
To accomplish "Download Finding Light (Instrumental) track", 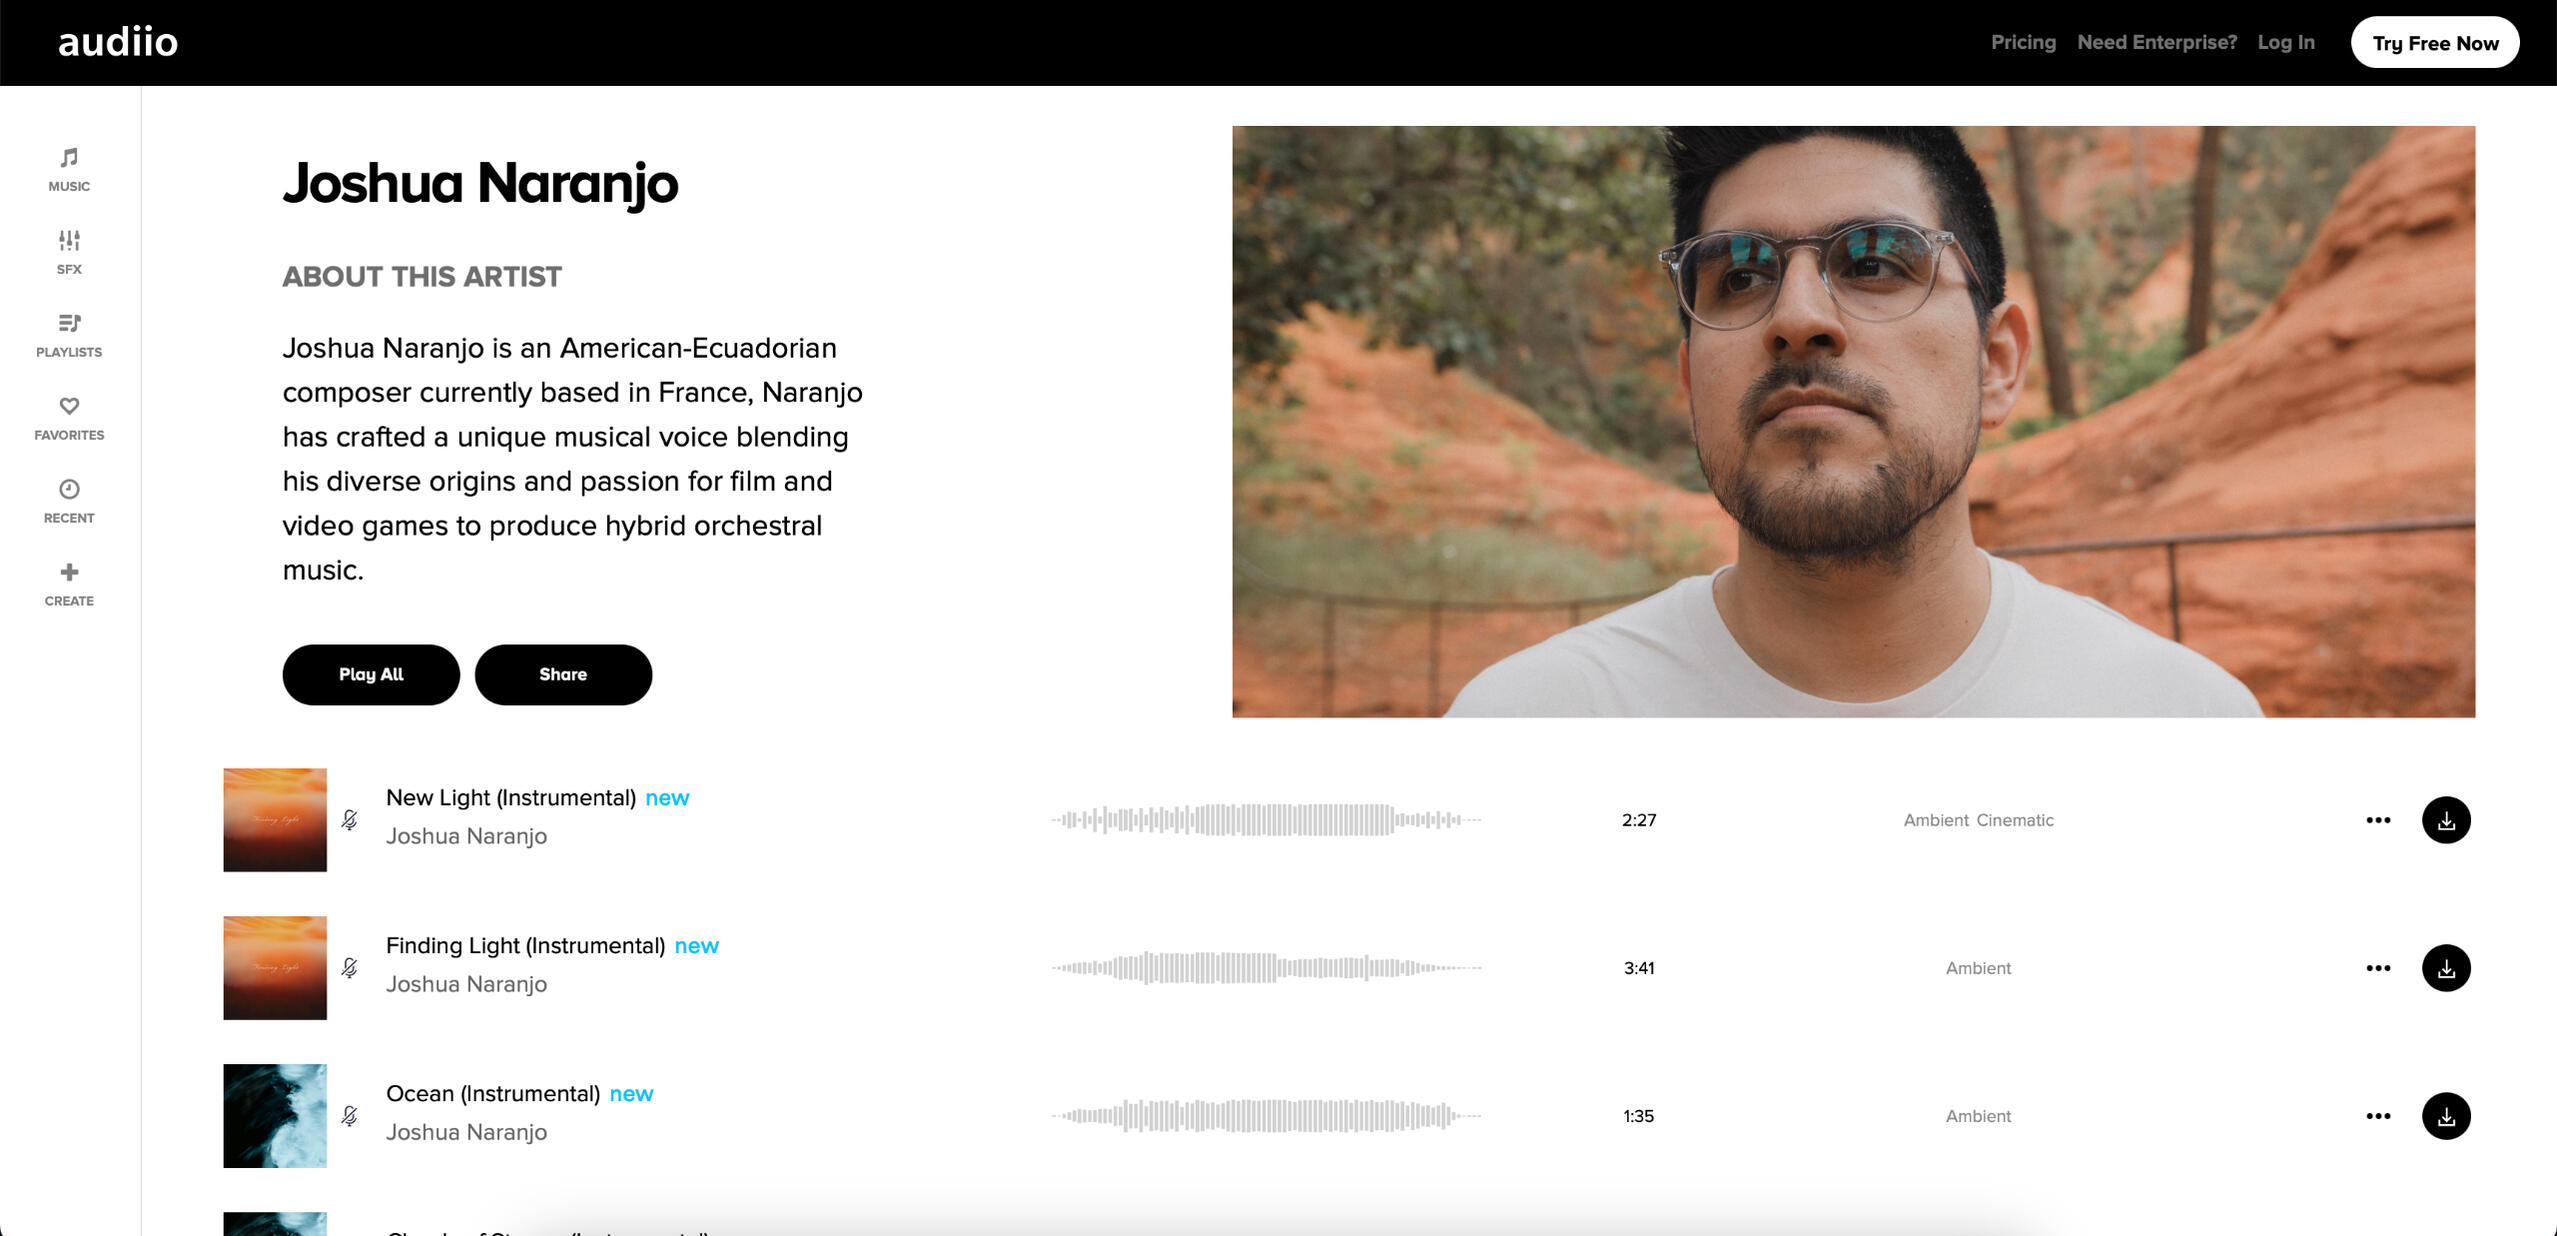I will 2445,968.
